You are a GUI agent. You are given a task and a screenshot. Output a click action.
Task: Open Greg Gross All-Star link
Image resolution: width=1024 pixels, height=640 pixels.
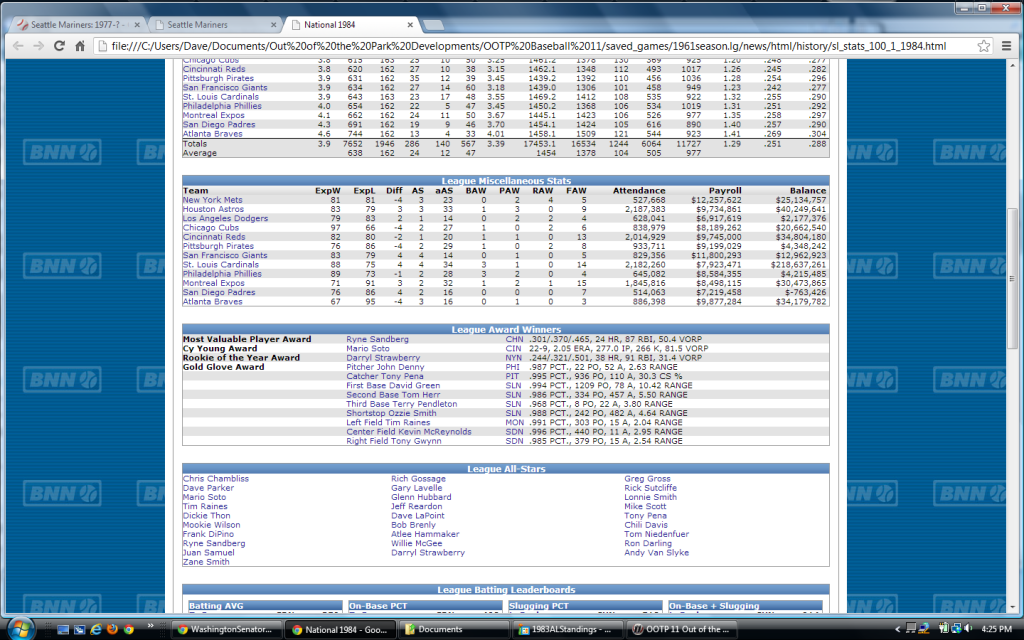point(647,479)
